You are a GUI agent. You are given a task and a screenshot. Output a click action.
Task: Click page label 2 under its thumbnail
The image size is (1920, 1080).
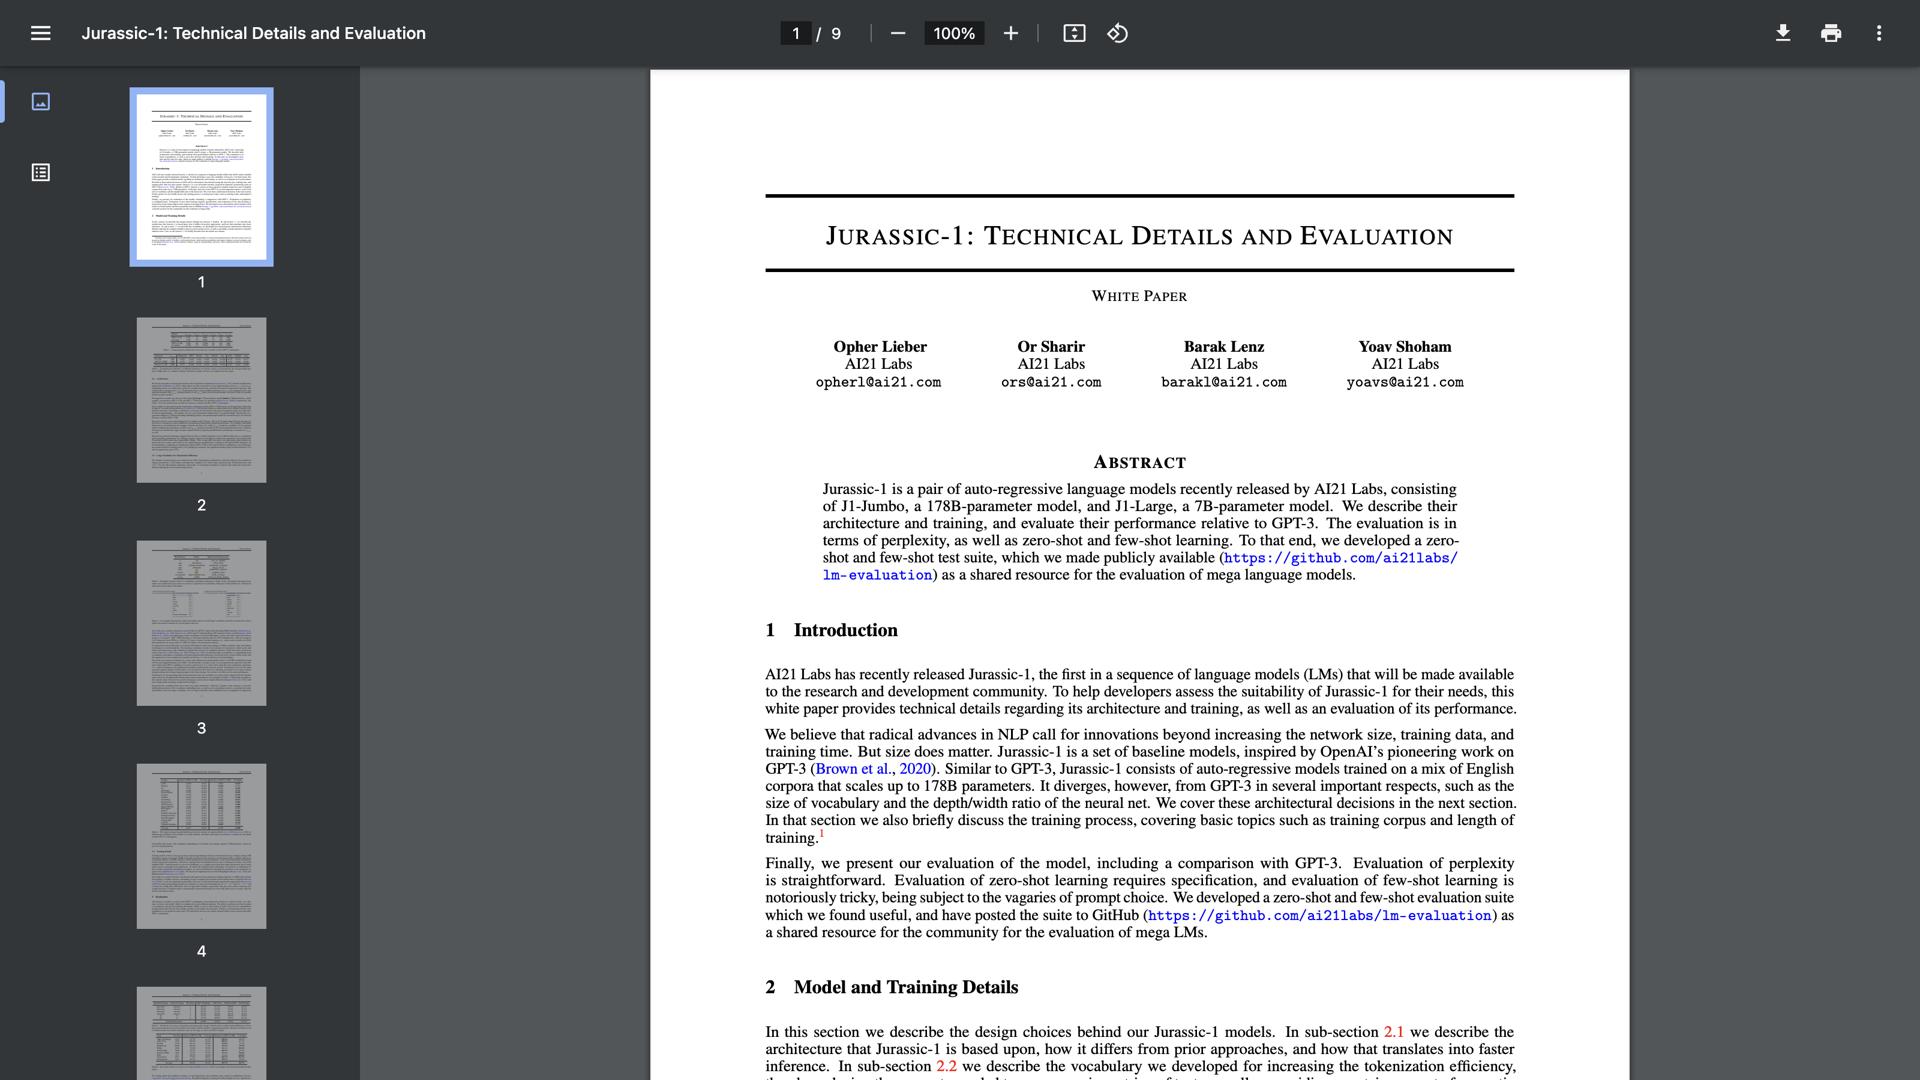[x=201, y=505]
